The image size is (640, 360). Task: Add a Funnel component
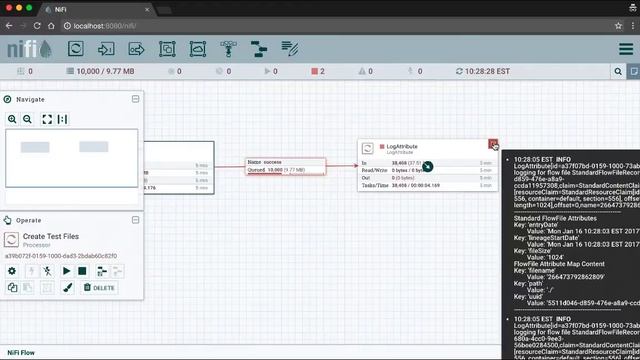click(x=228, y=49)
